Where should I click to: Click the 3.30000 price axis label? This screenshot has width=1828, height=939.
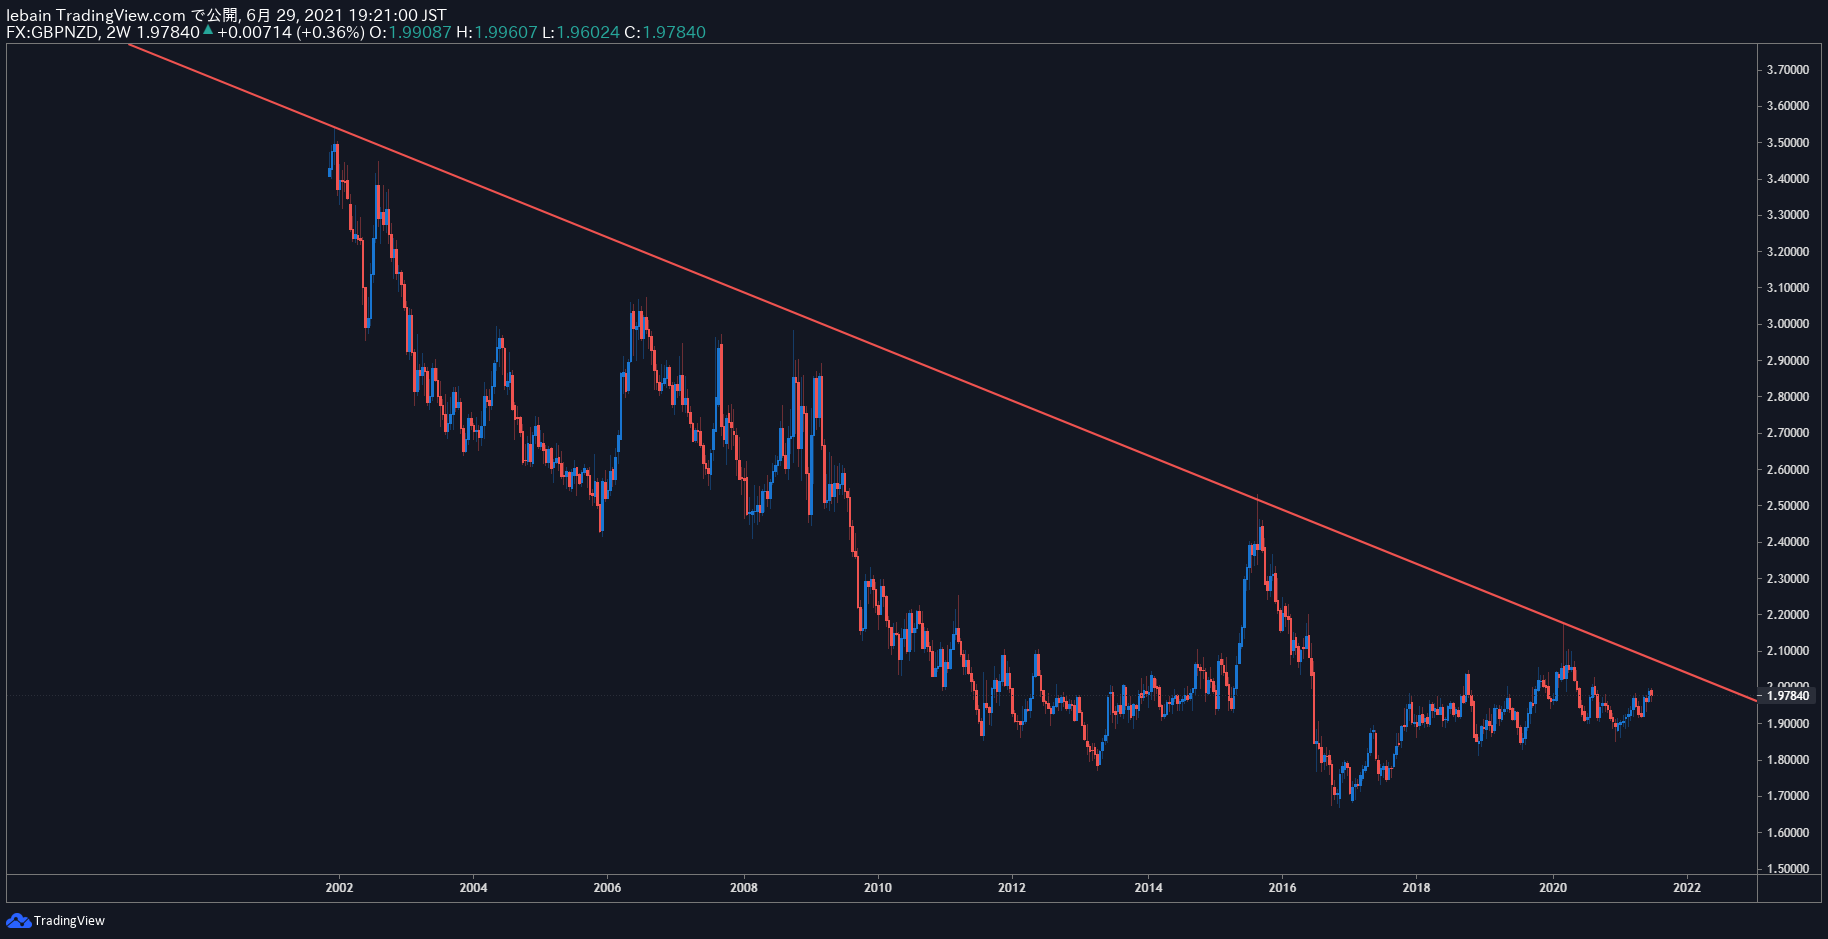point(1788,215)
